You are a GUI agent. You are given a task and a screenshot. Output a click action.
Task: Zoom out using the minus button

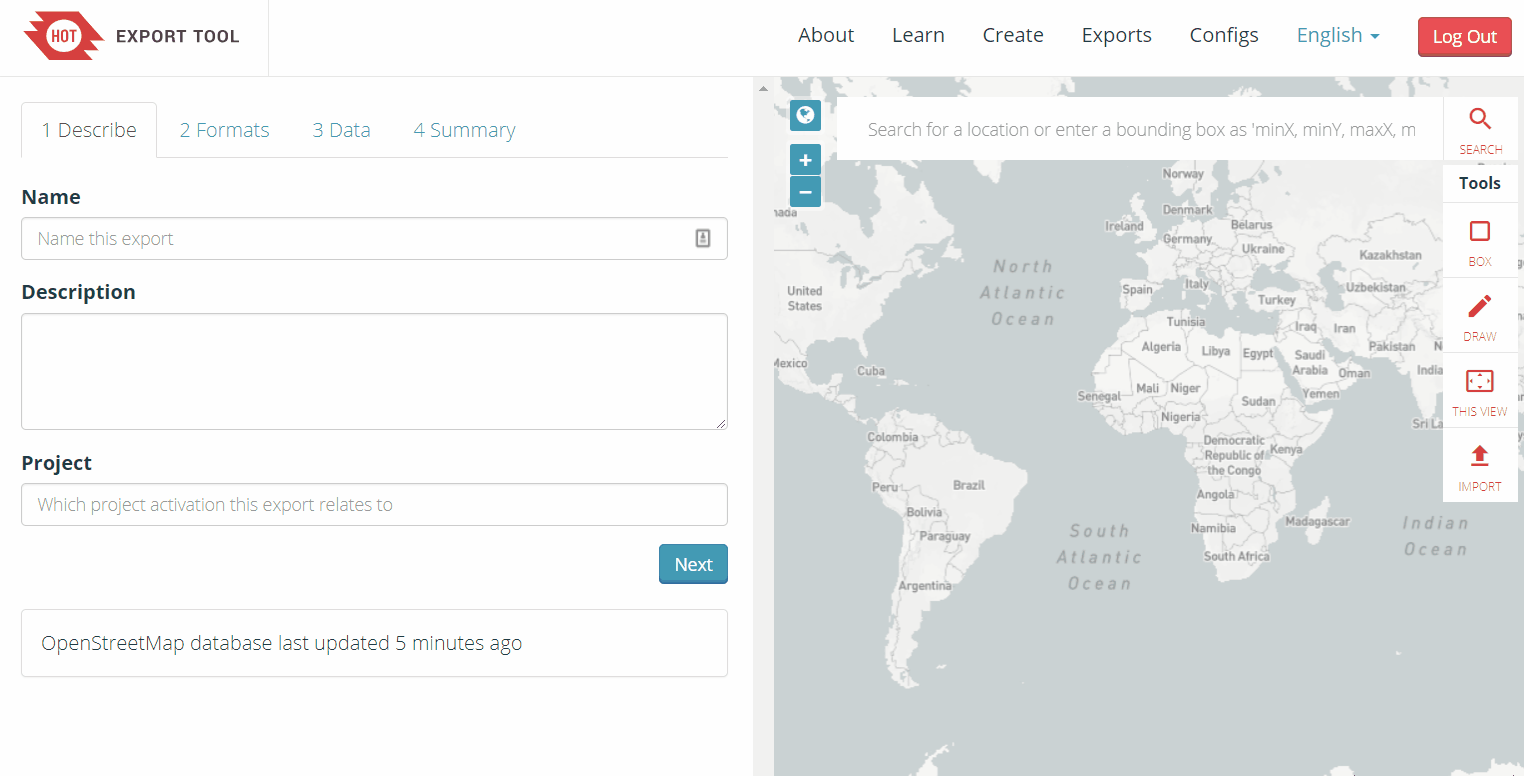[x=805, y=191]
